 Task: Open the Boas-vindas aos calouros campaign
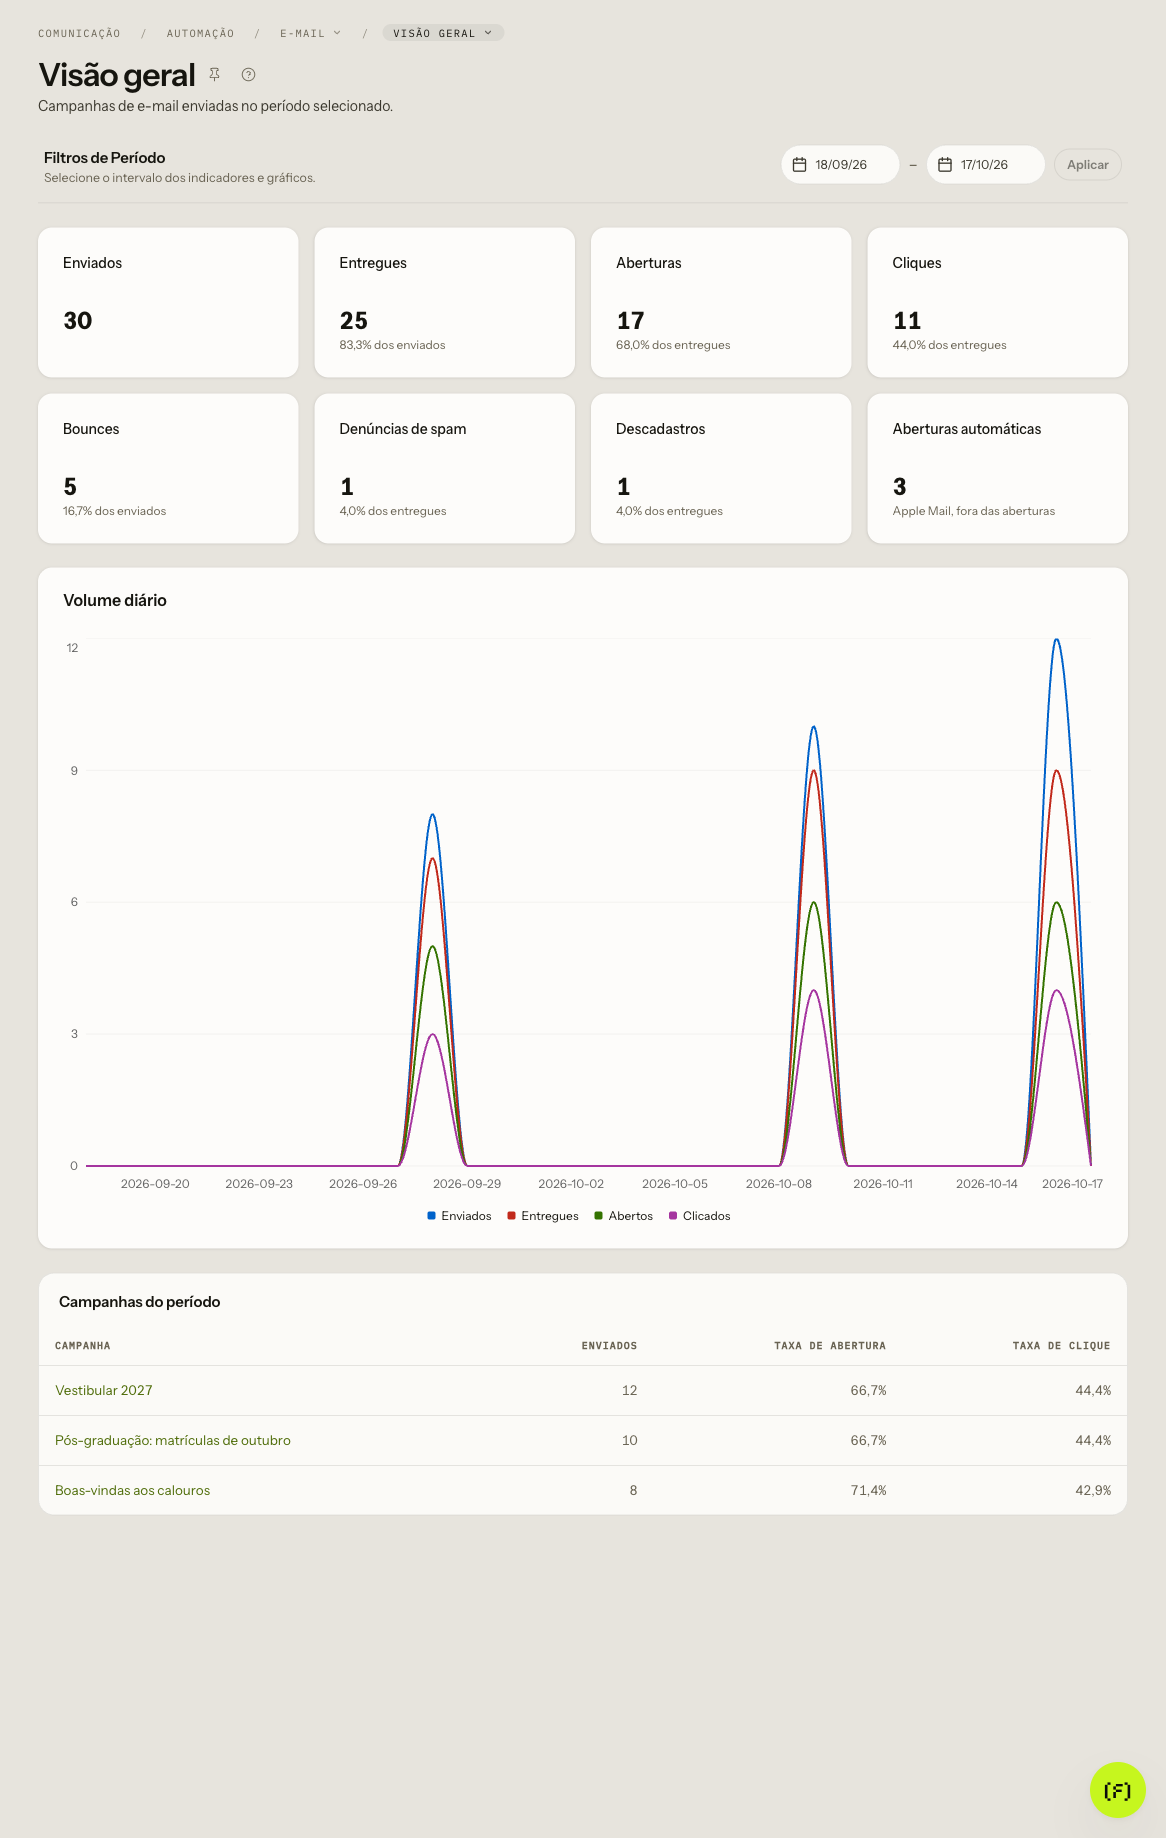tap(133, 1490)
